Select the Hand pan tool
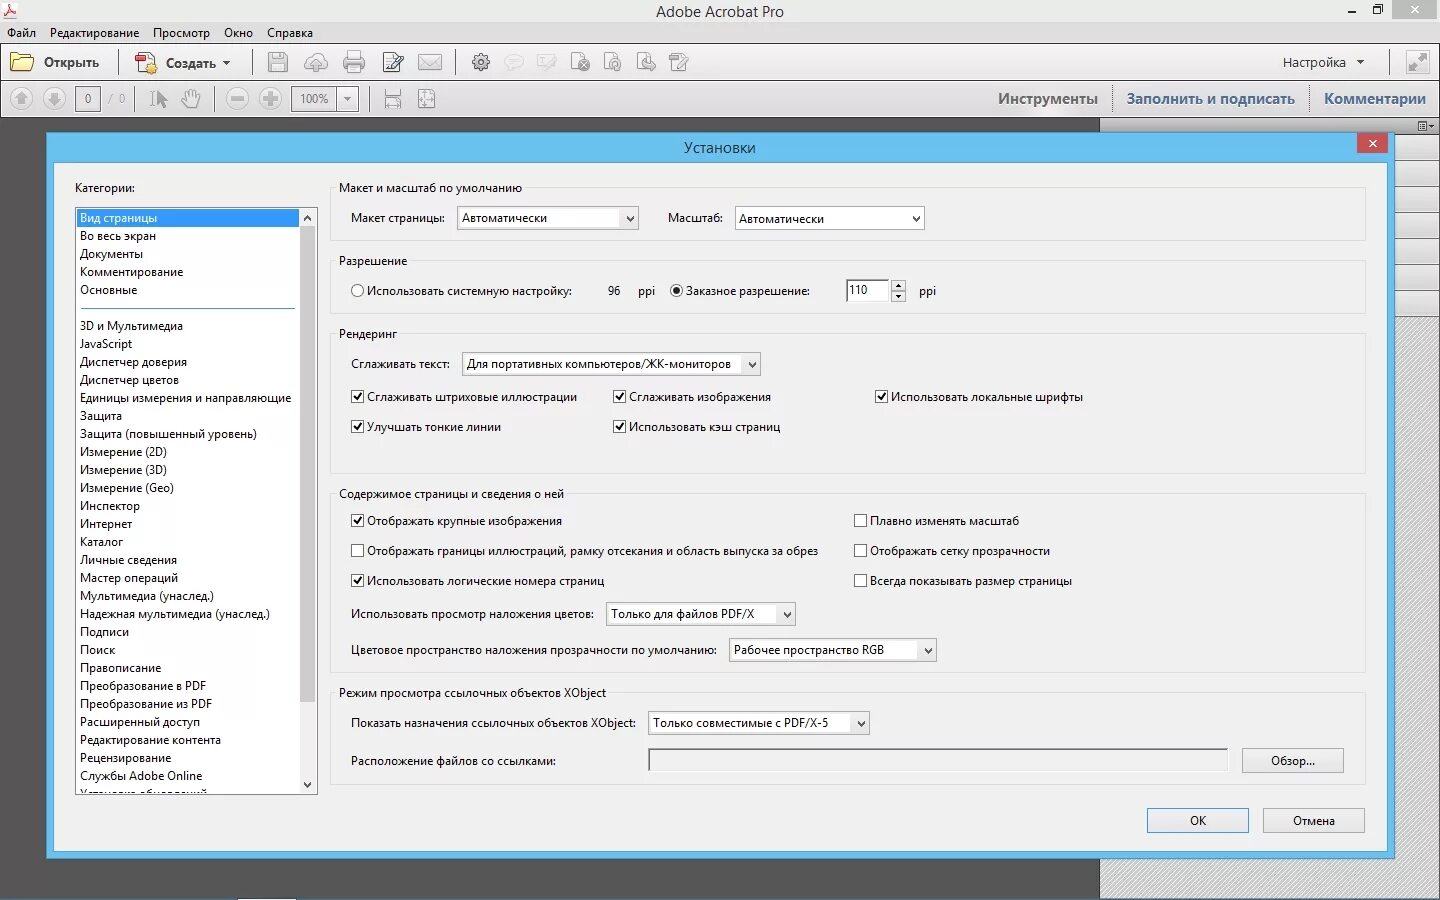1440x900 pixels. pos(191,98)
